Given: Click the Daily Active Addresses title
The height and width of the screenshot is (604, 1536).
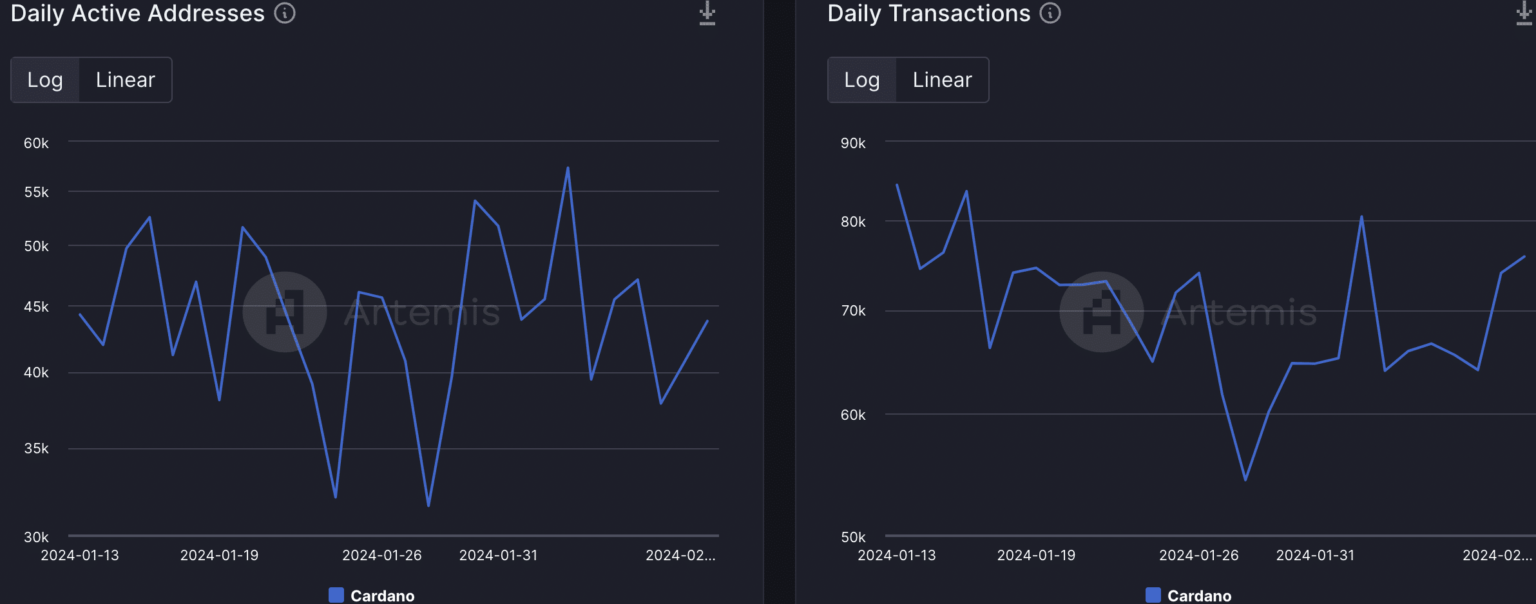Looking at the screenshot, I should tap(138, 14).
